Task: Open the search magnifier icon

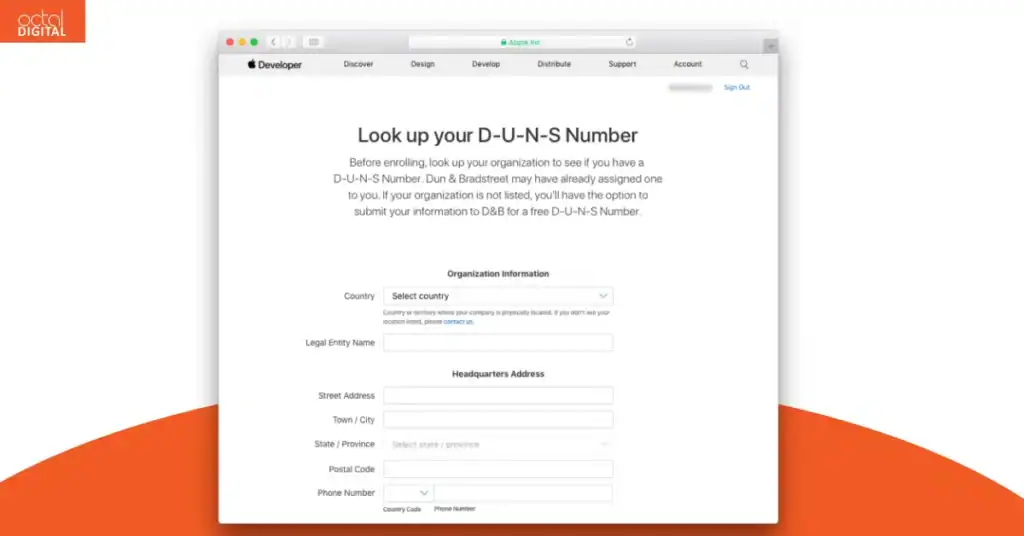Action: pyautogui.click(x=744, y=65)
